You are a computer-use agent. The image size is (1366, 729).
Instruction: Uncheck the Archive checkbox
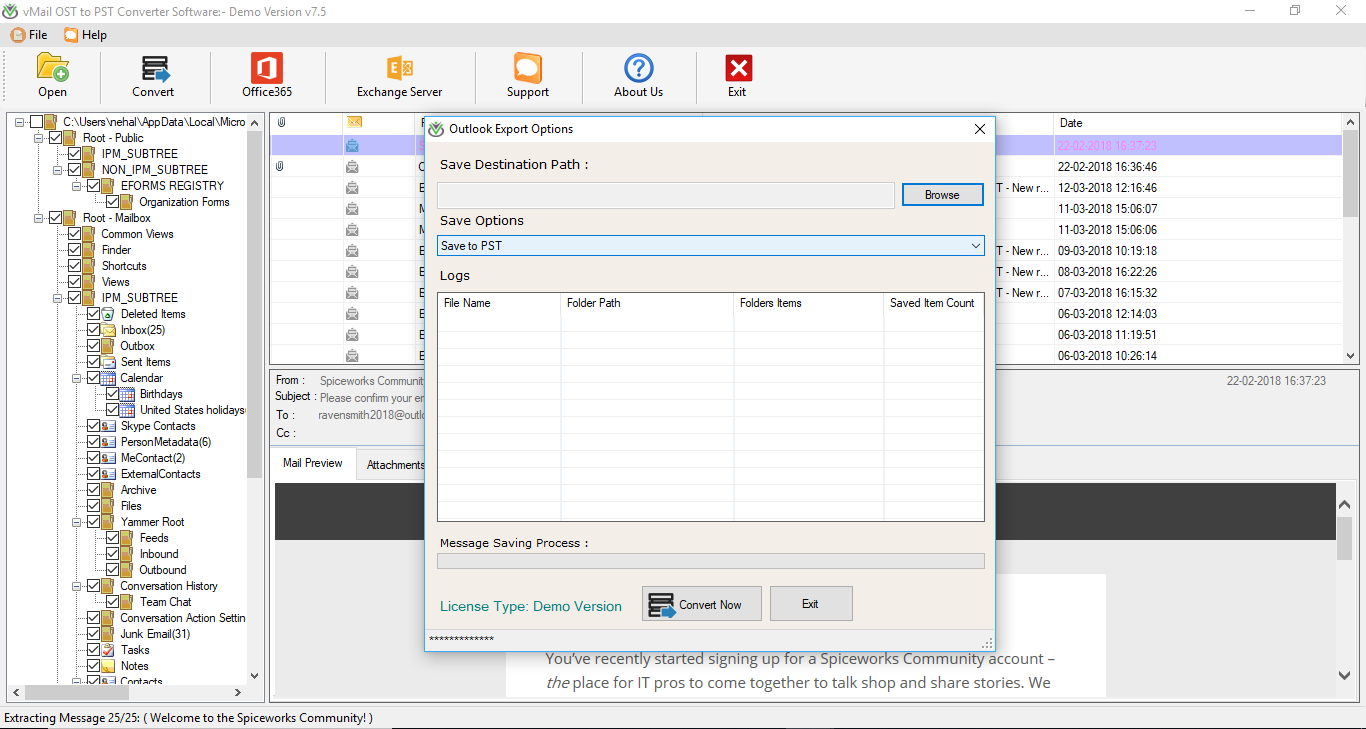tap(93, 490)
